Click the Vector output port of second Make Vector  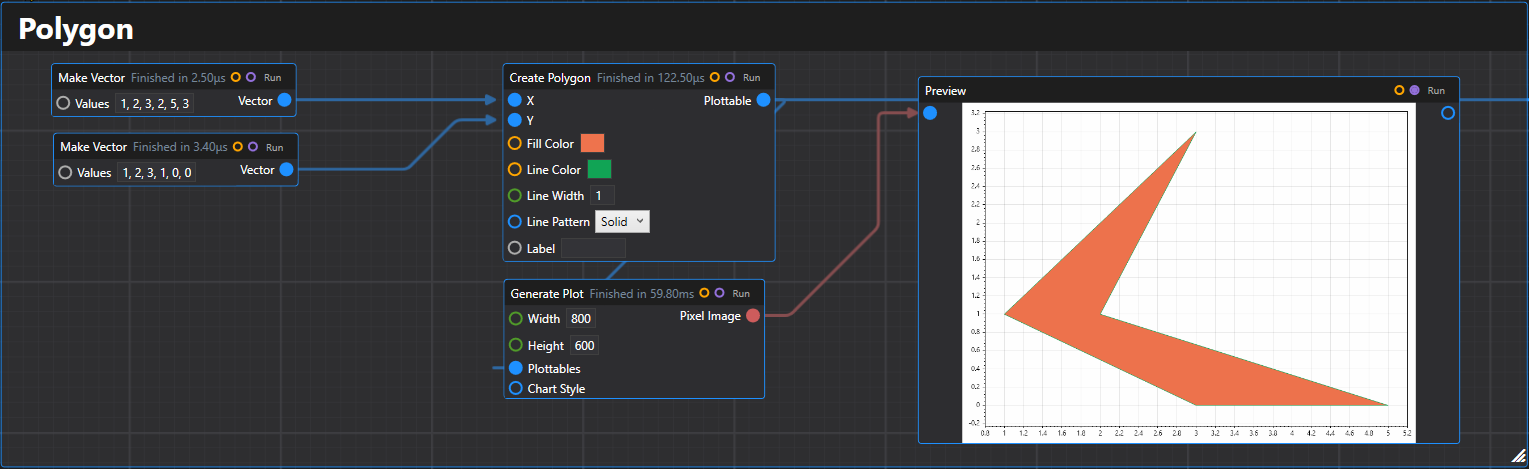(x=287, y=171)
